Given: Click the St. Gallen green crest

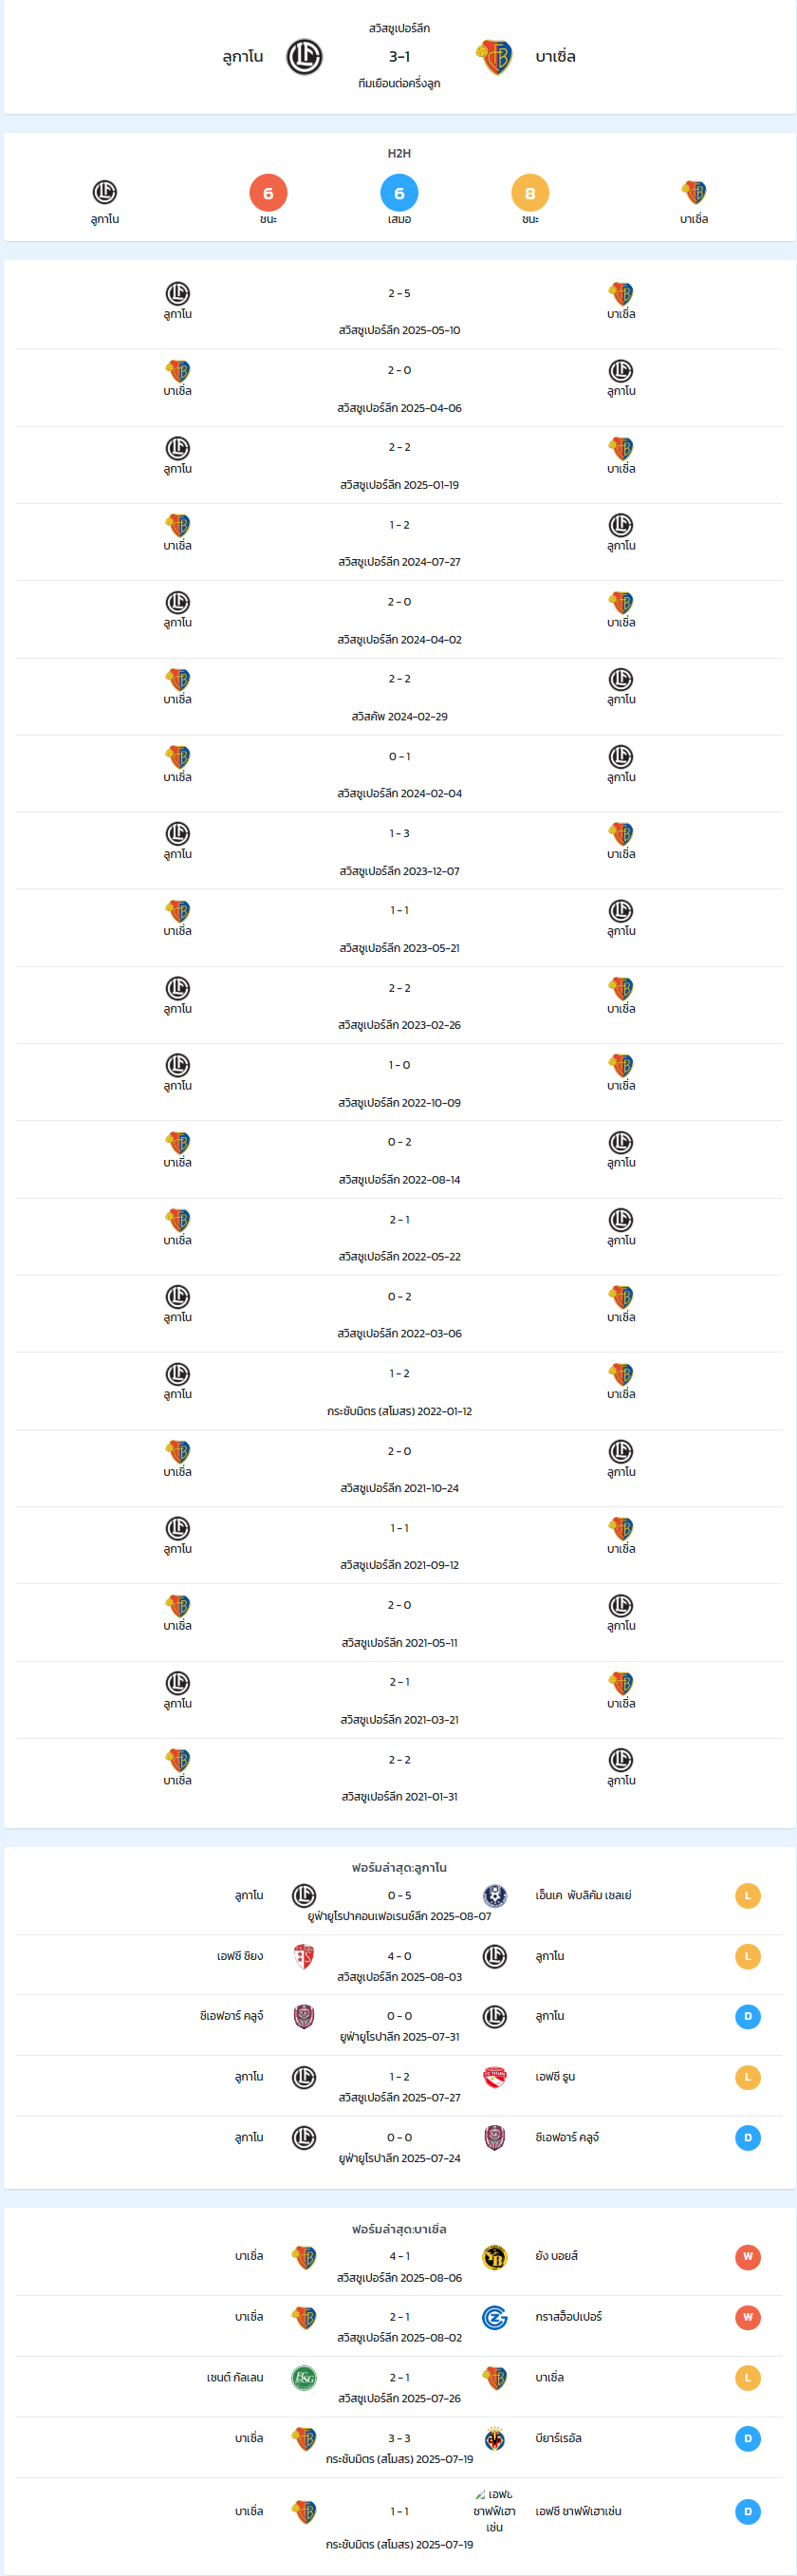Looking at the screenshot, I should pos(304,2378).
